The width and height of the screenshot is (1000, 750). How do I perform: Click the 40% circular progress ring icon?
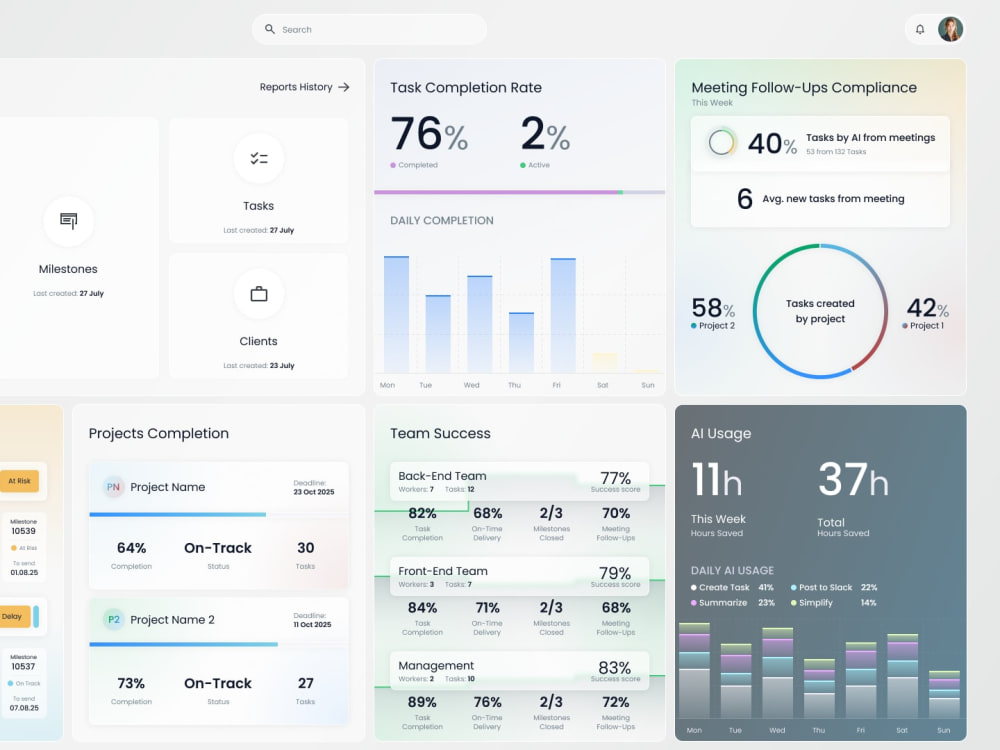(721, 142)
